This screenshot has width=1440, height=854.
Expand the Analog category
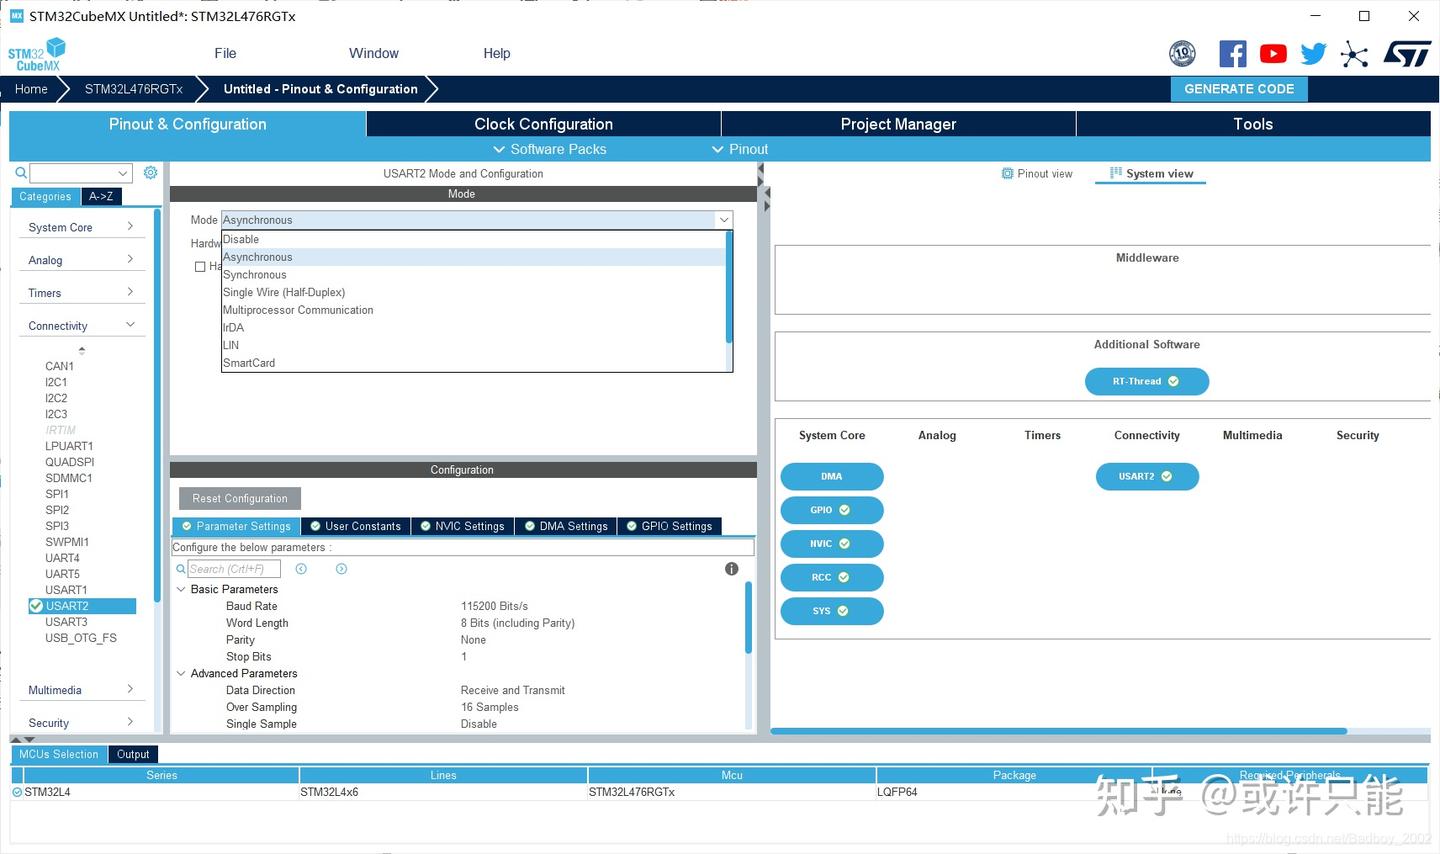pyautogui.click(x=82, y=261)
